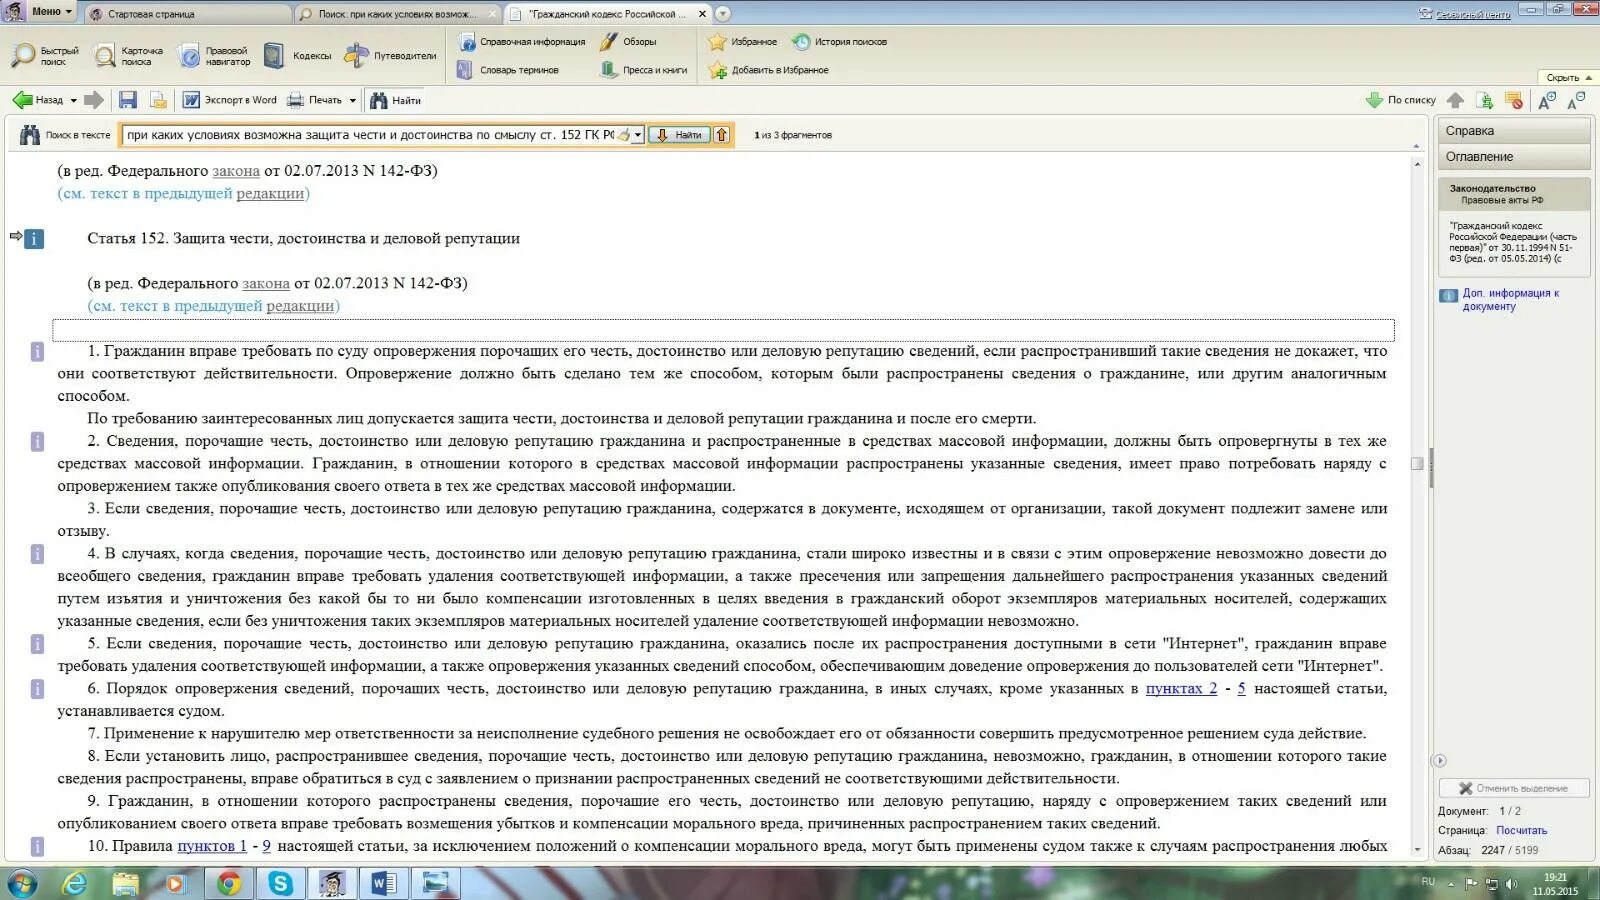The height and width of the screenshot is (900, 1600).
Task: Click the text search input field
Action: point(370,135)
